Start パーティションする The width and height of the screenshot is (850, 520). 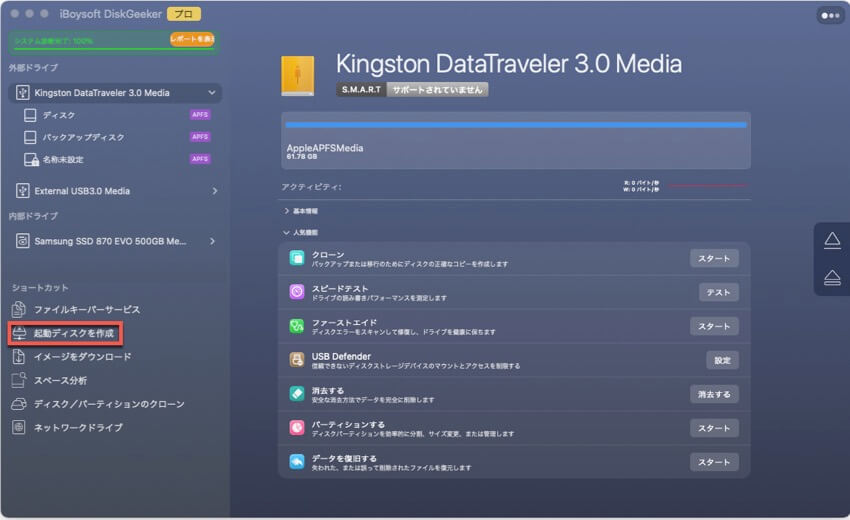714,428
